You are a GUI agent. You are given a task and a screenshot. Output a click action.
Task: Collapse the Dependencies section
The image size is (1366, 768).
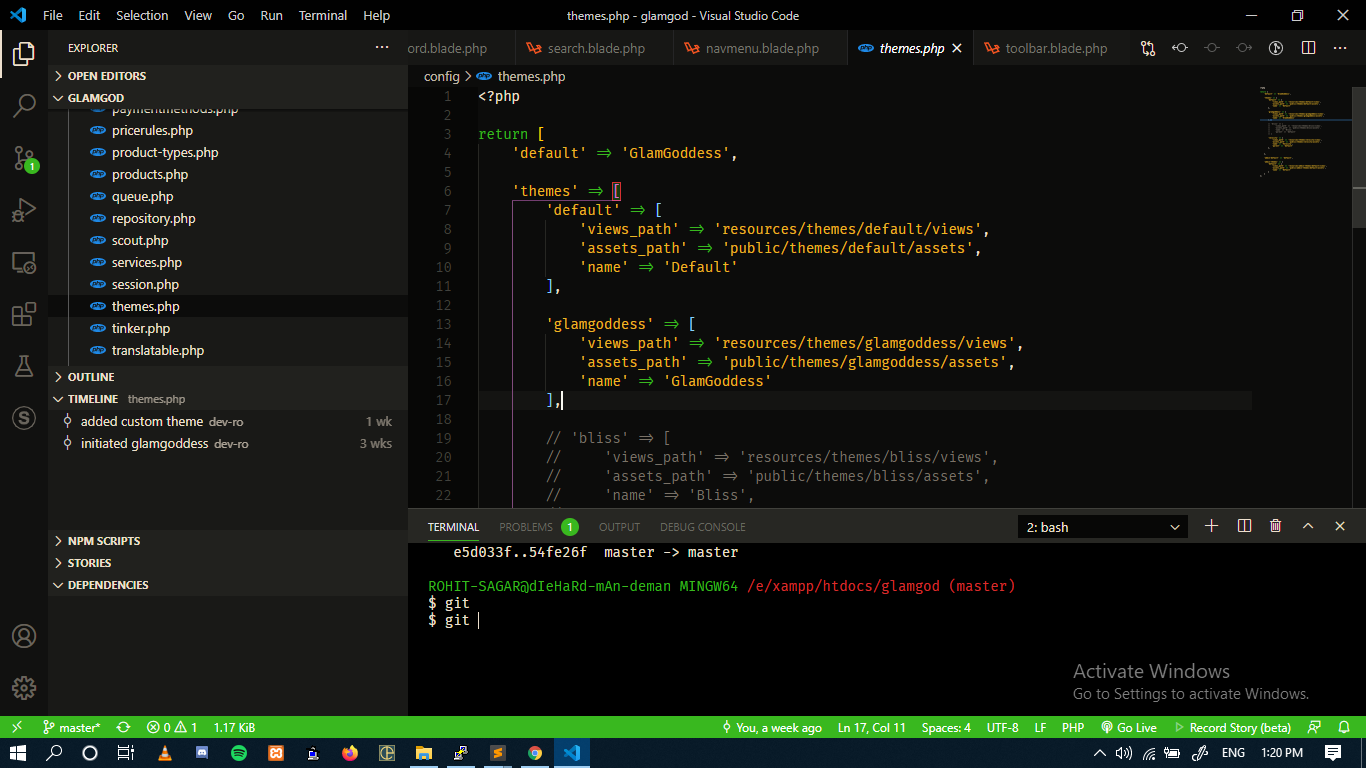(x=228, y=585)
